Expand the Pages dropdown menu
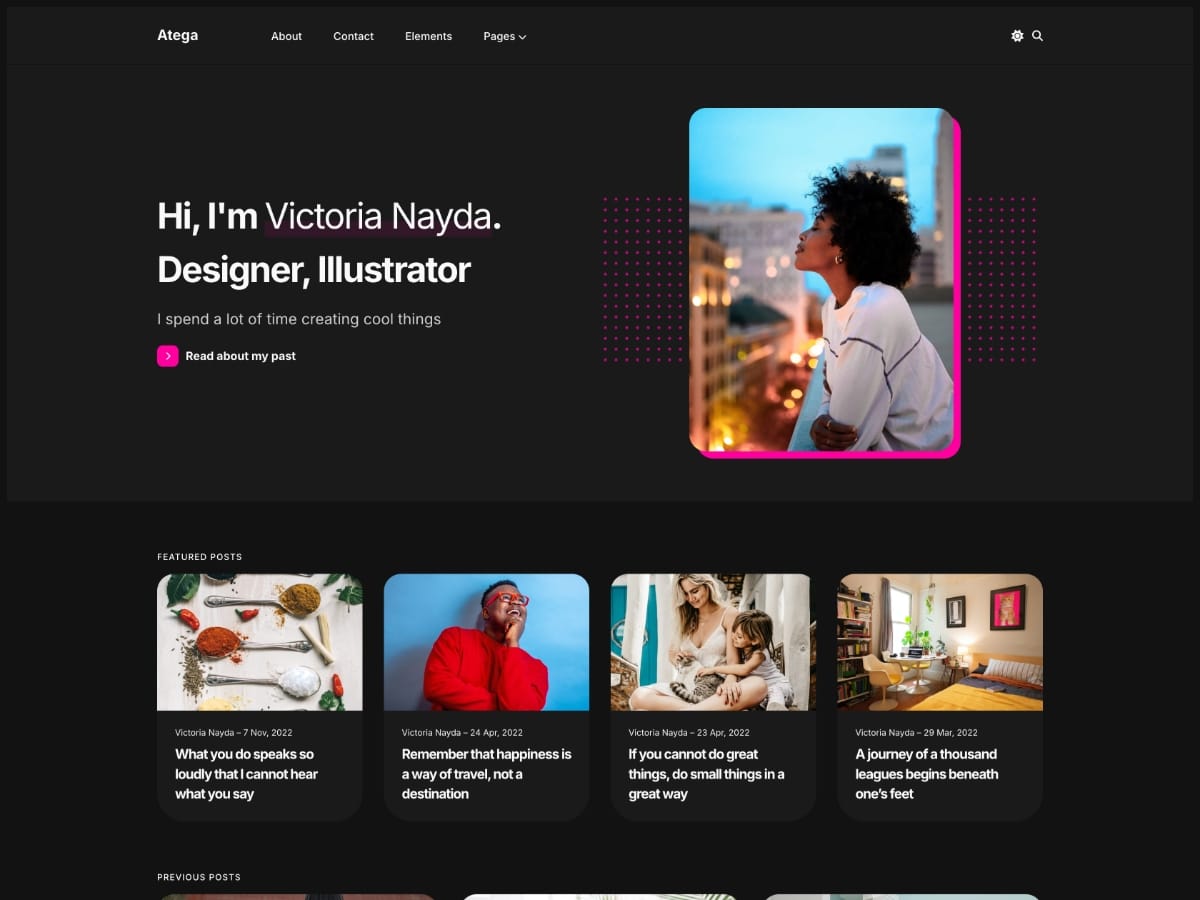 pyautogui.click(x=504, y=36)
